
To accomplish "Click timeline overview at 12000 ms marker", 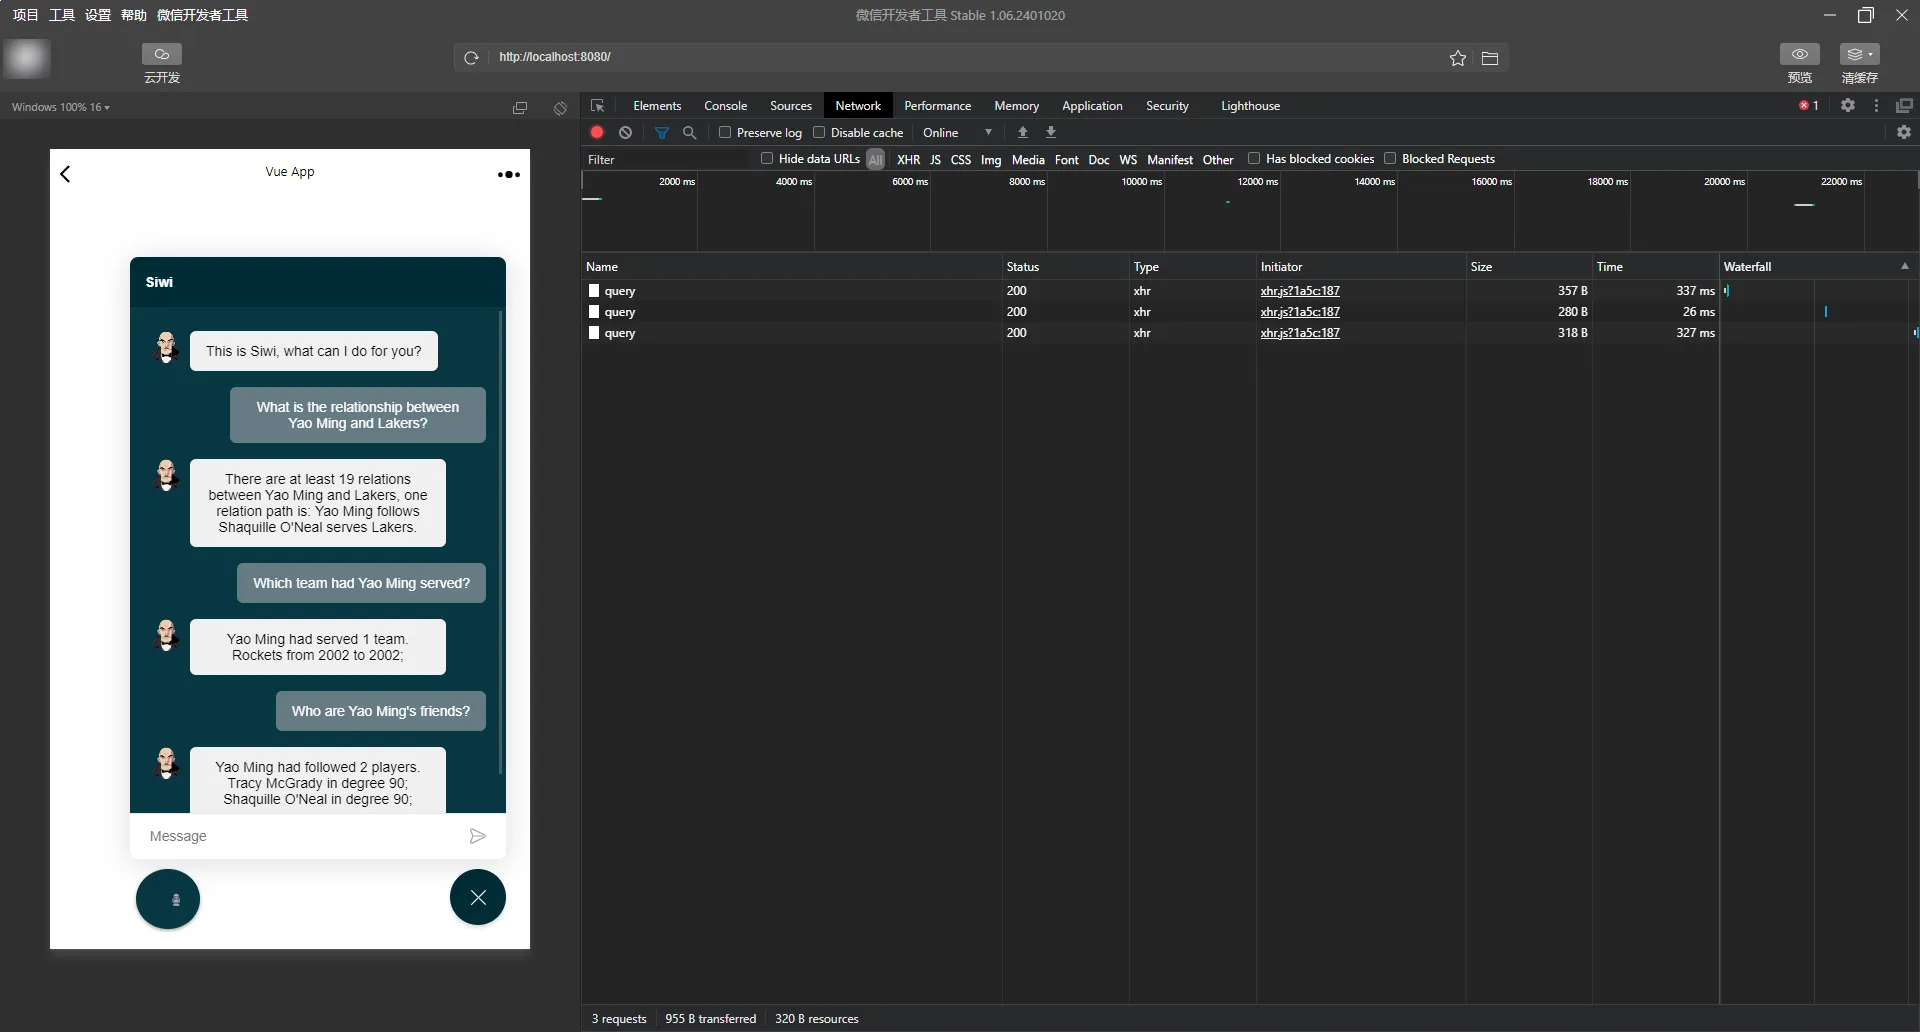I will point(1258,182).
